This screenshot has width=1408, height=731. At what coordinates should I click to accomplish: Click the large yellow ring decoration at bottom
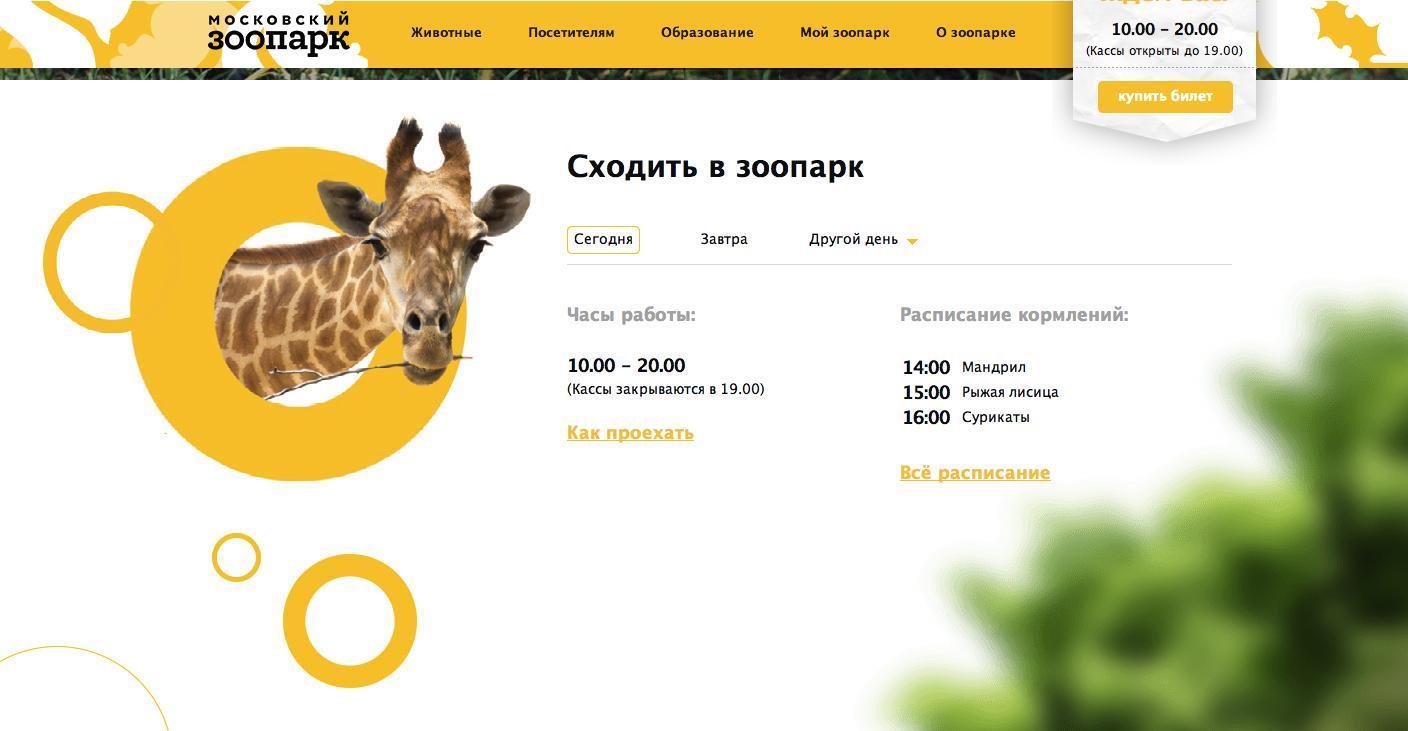(350, 621)
